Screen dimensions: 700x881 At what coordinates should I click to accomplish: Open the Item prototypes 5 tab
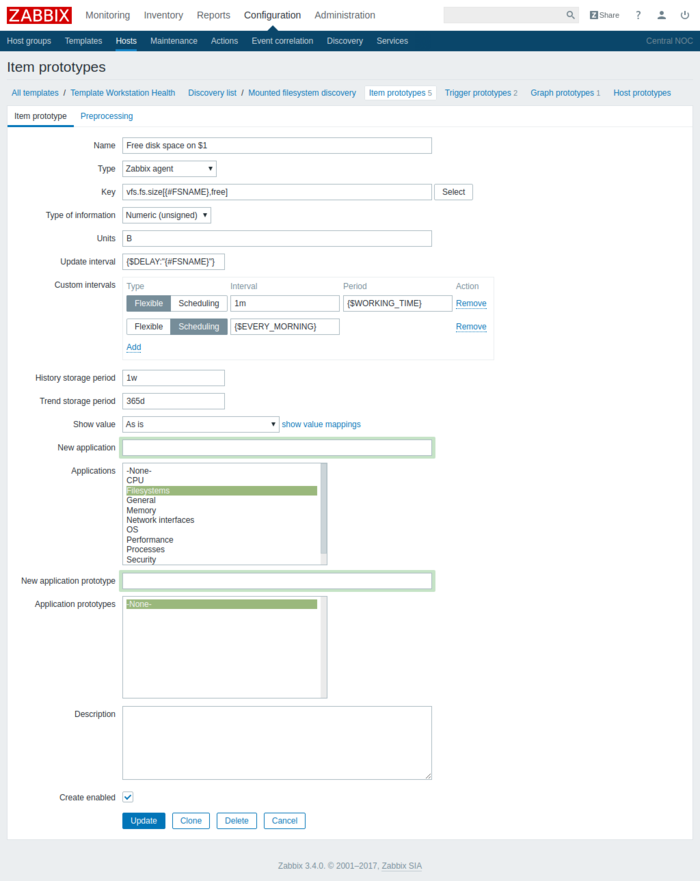click(400, 93)
